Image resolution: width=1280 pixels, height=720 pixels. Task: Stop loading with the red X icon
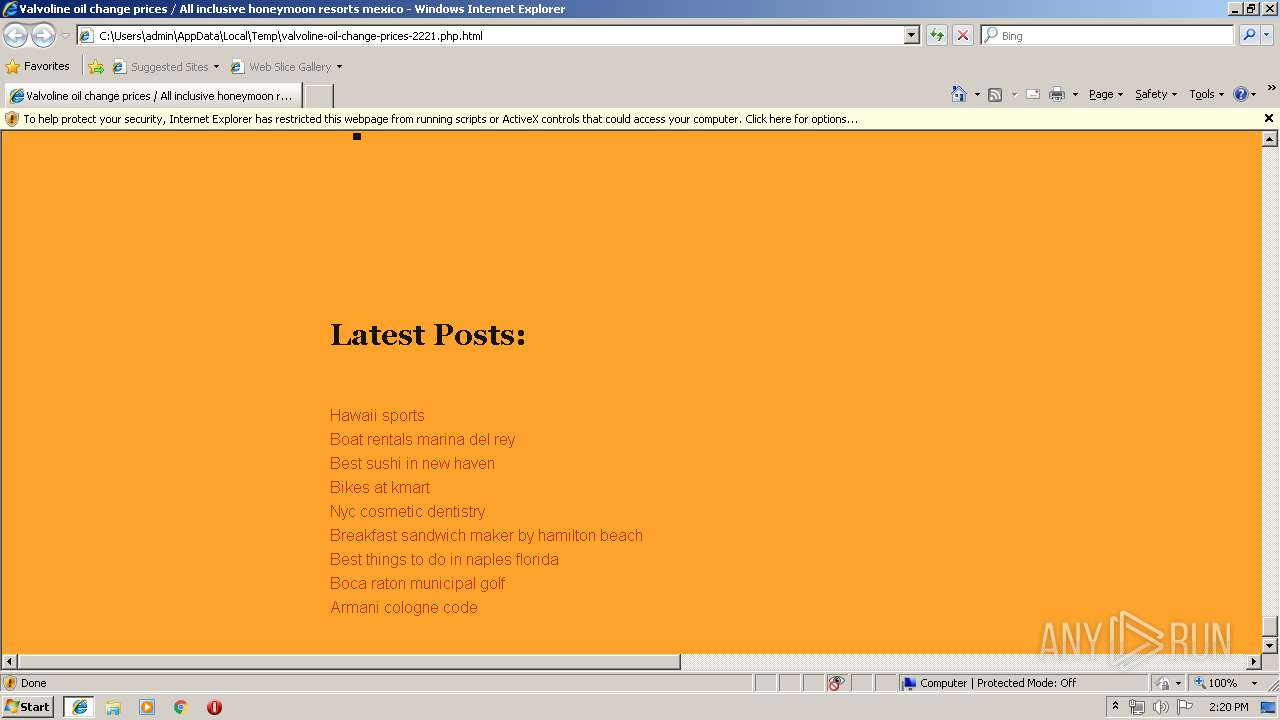pos(962,35)
